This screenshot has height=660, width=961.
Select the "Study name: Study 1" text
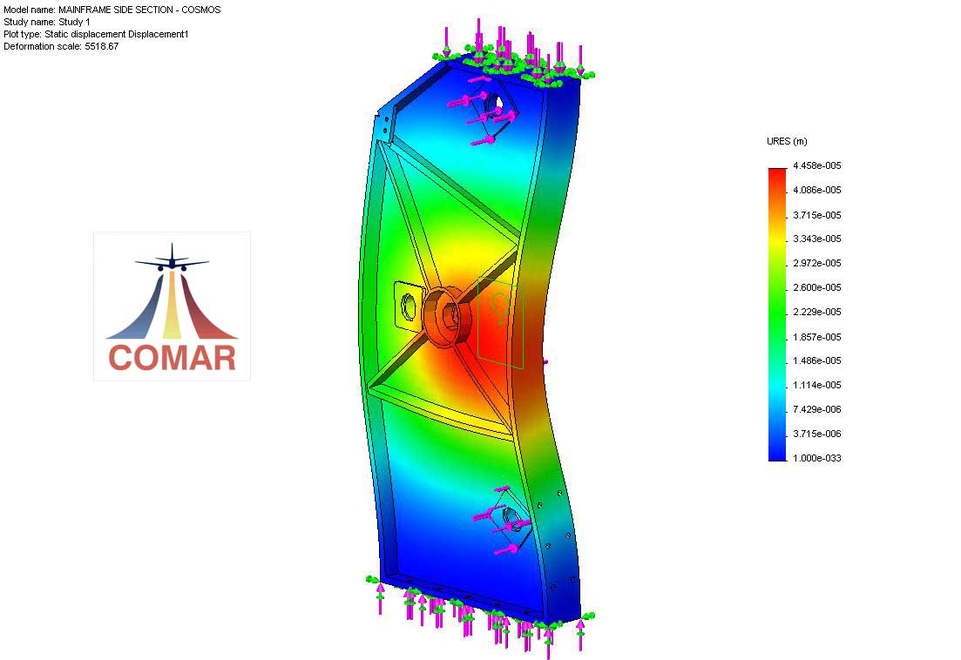pyautogui.click(x=47, y=22)
